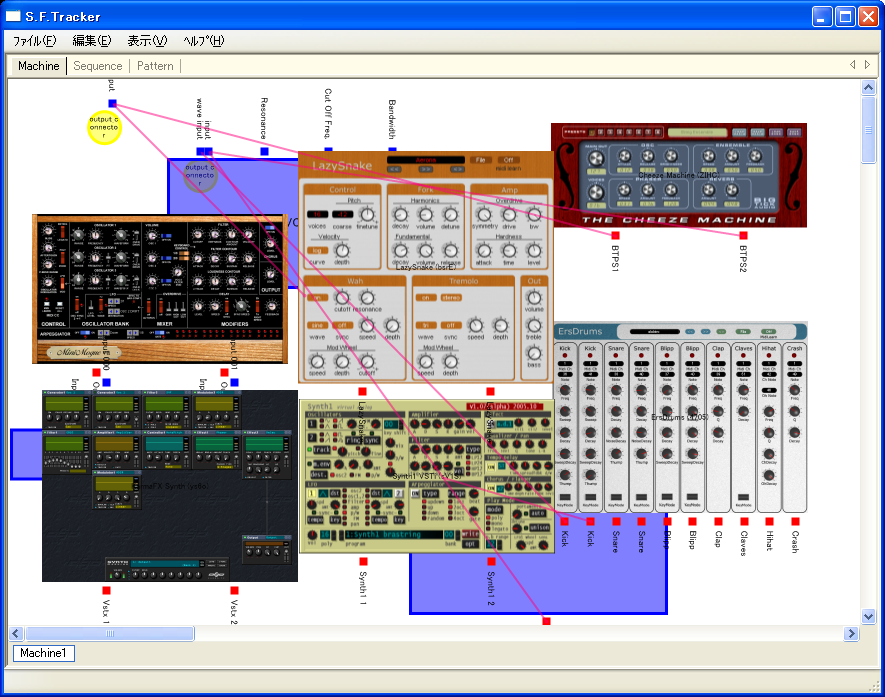Click the vertical scrollbar down arrow
Viewport: 885px width, 697px height.
868,617
